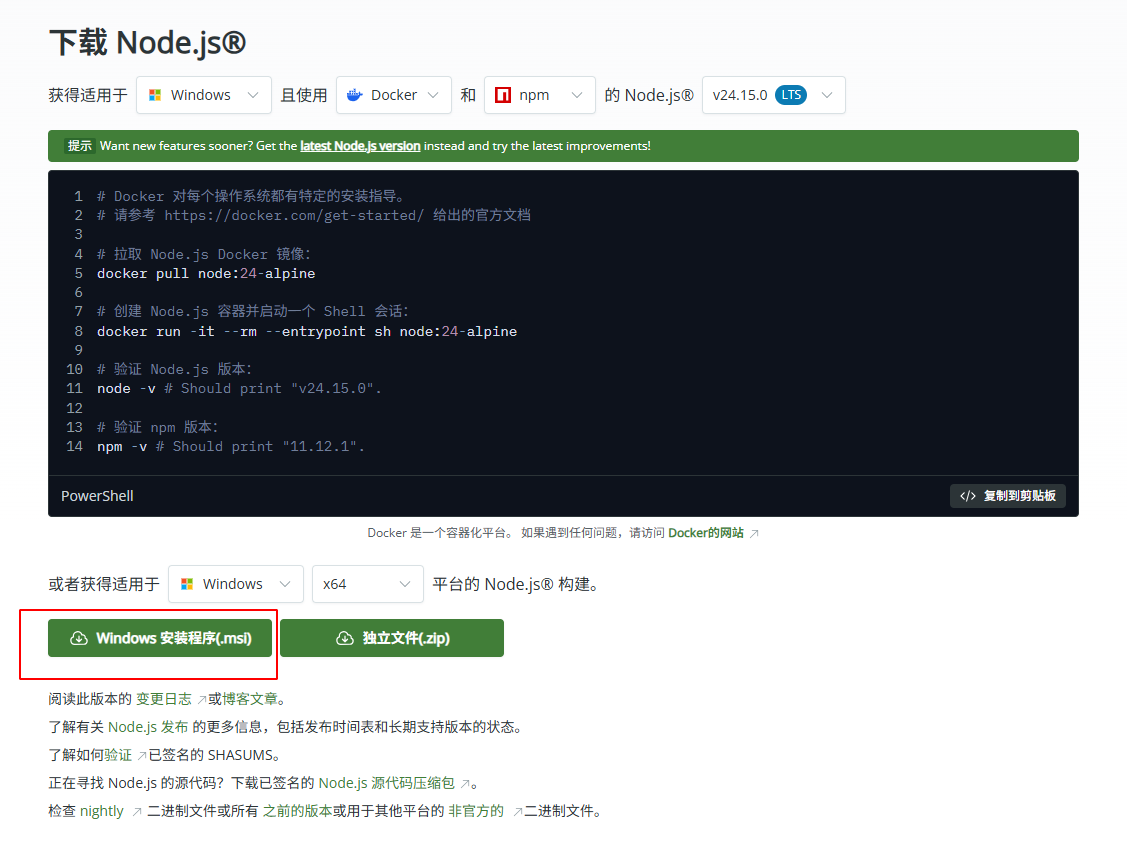The height and width of the screenshot is (843, 1127).
Task: Click the Windows logo in lower platform dropdown
Action: [x=187, y=584]
